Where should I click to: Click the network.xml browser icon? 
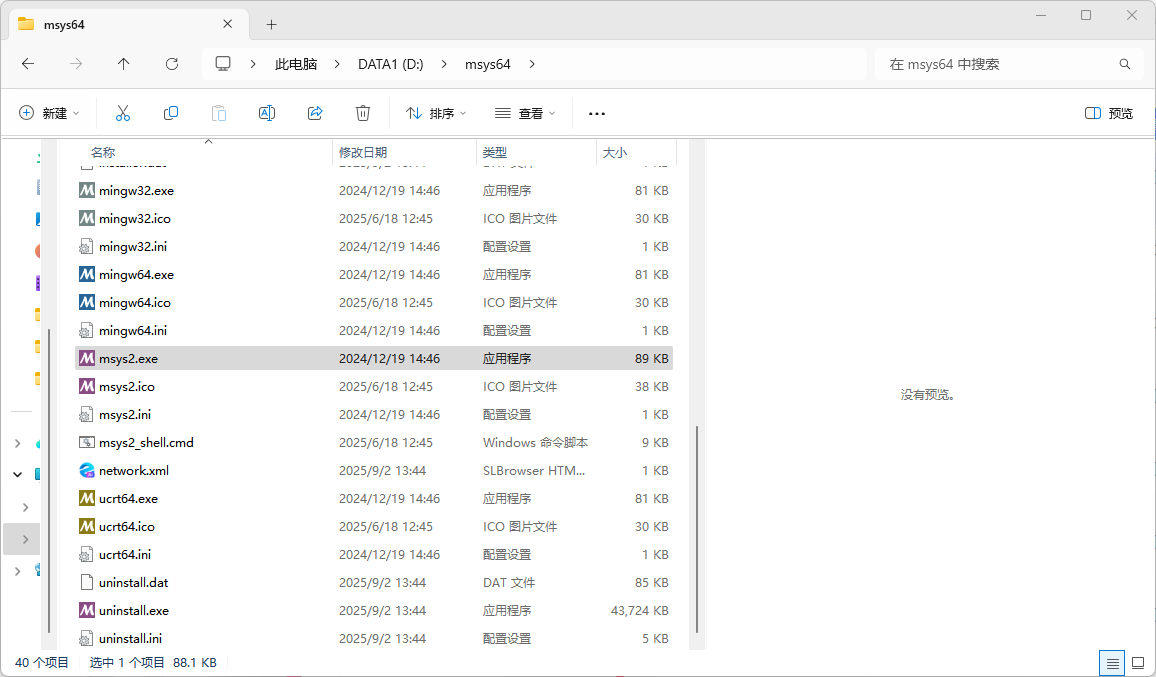coord(87,471)
